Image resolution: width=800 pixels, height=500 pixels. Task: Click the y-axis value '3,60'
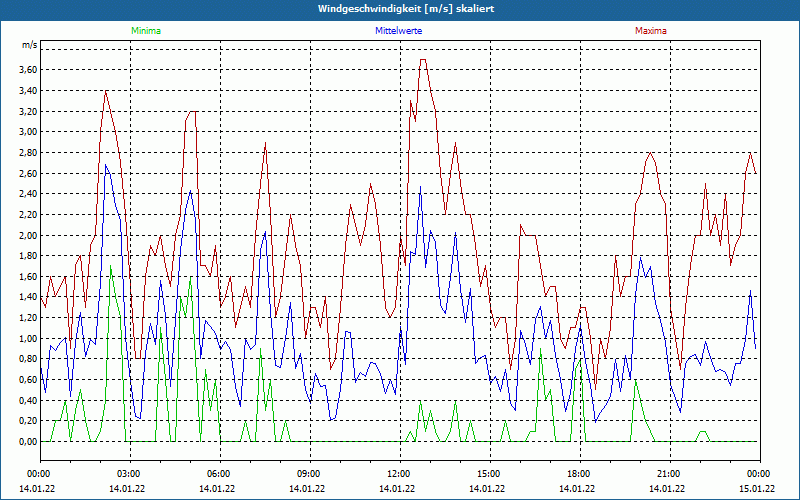coord(28,70)
